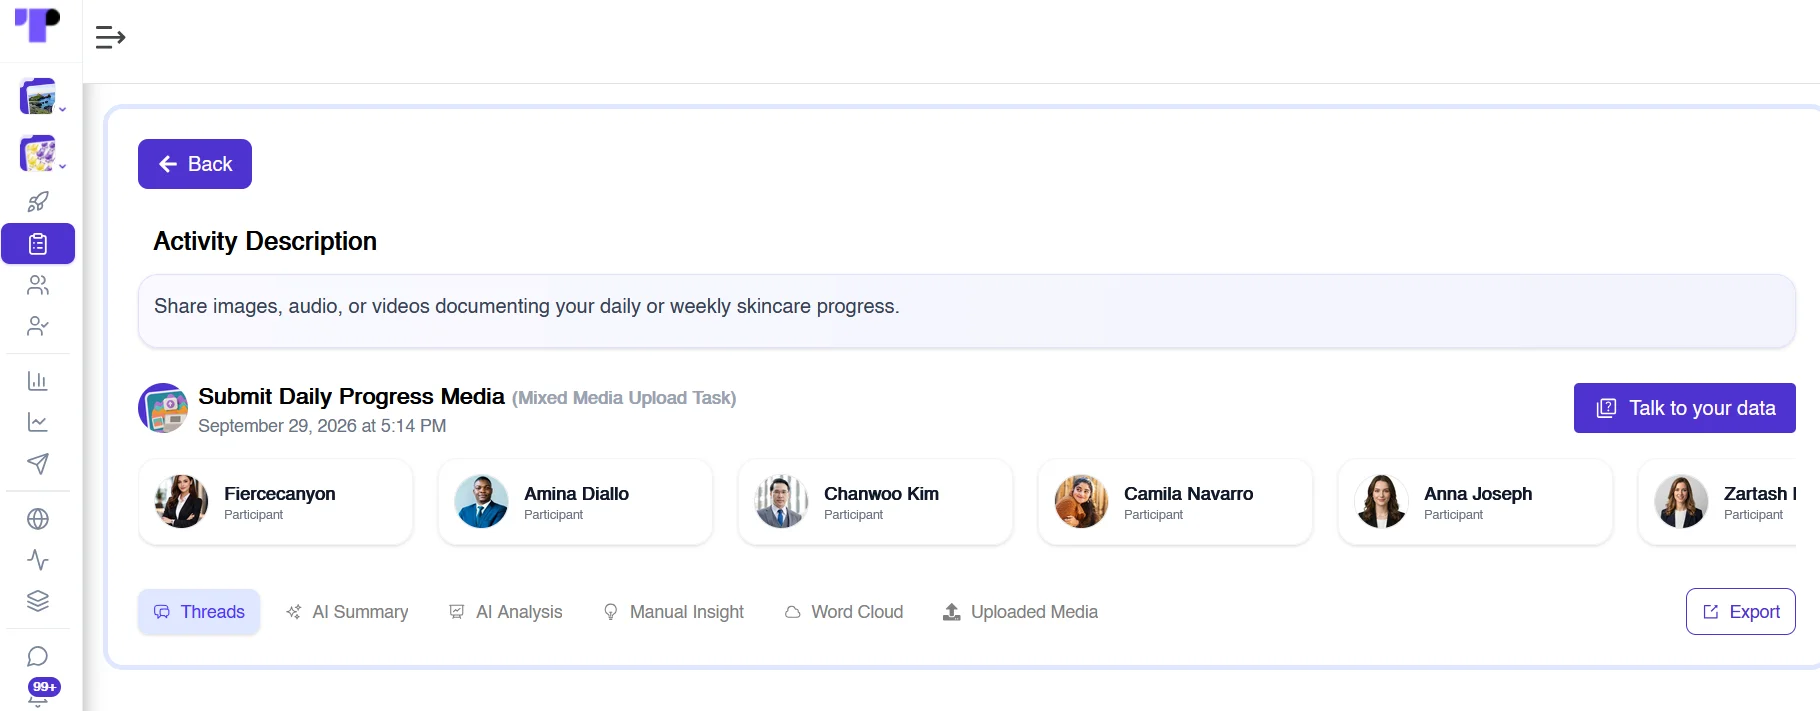Click the Submit Daily Progress Media title
The image size is (1820, 711).
351,397
